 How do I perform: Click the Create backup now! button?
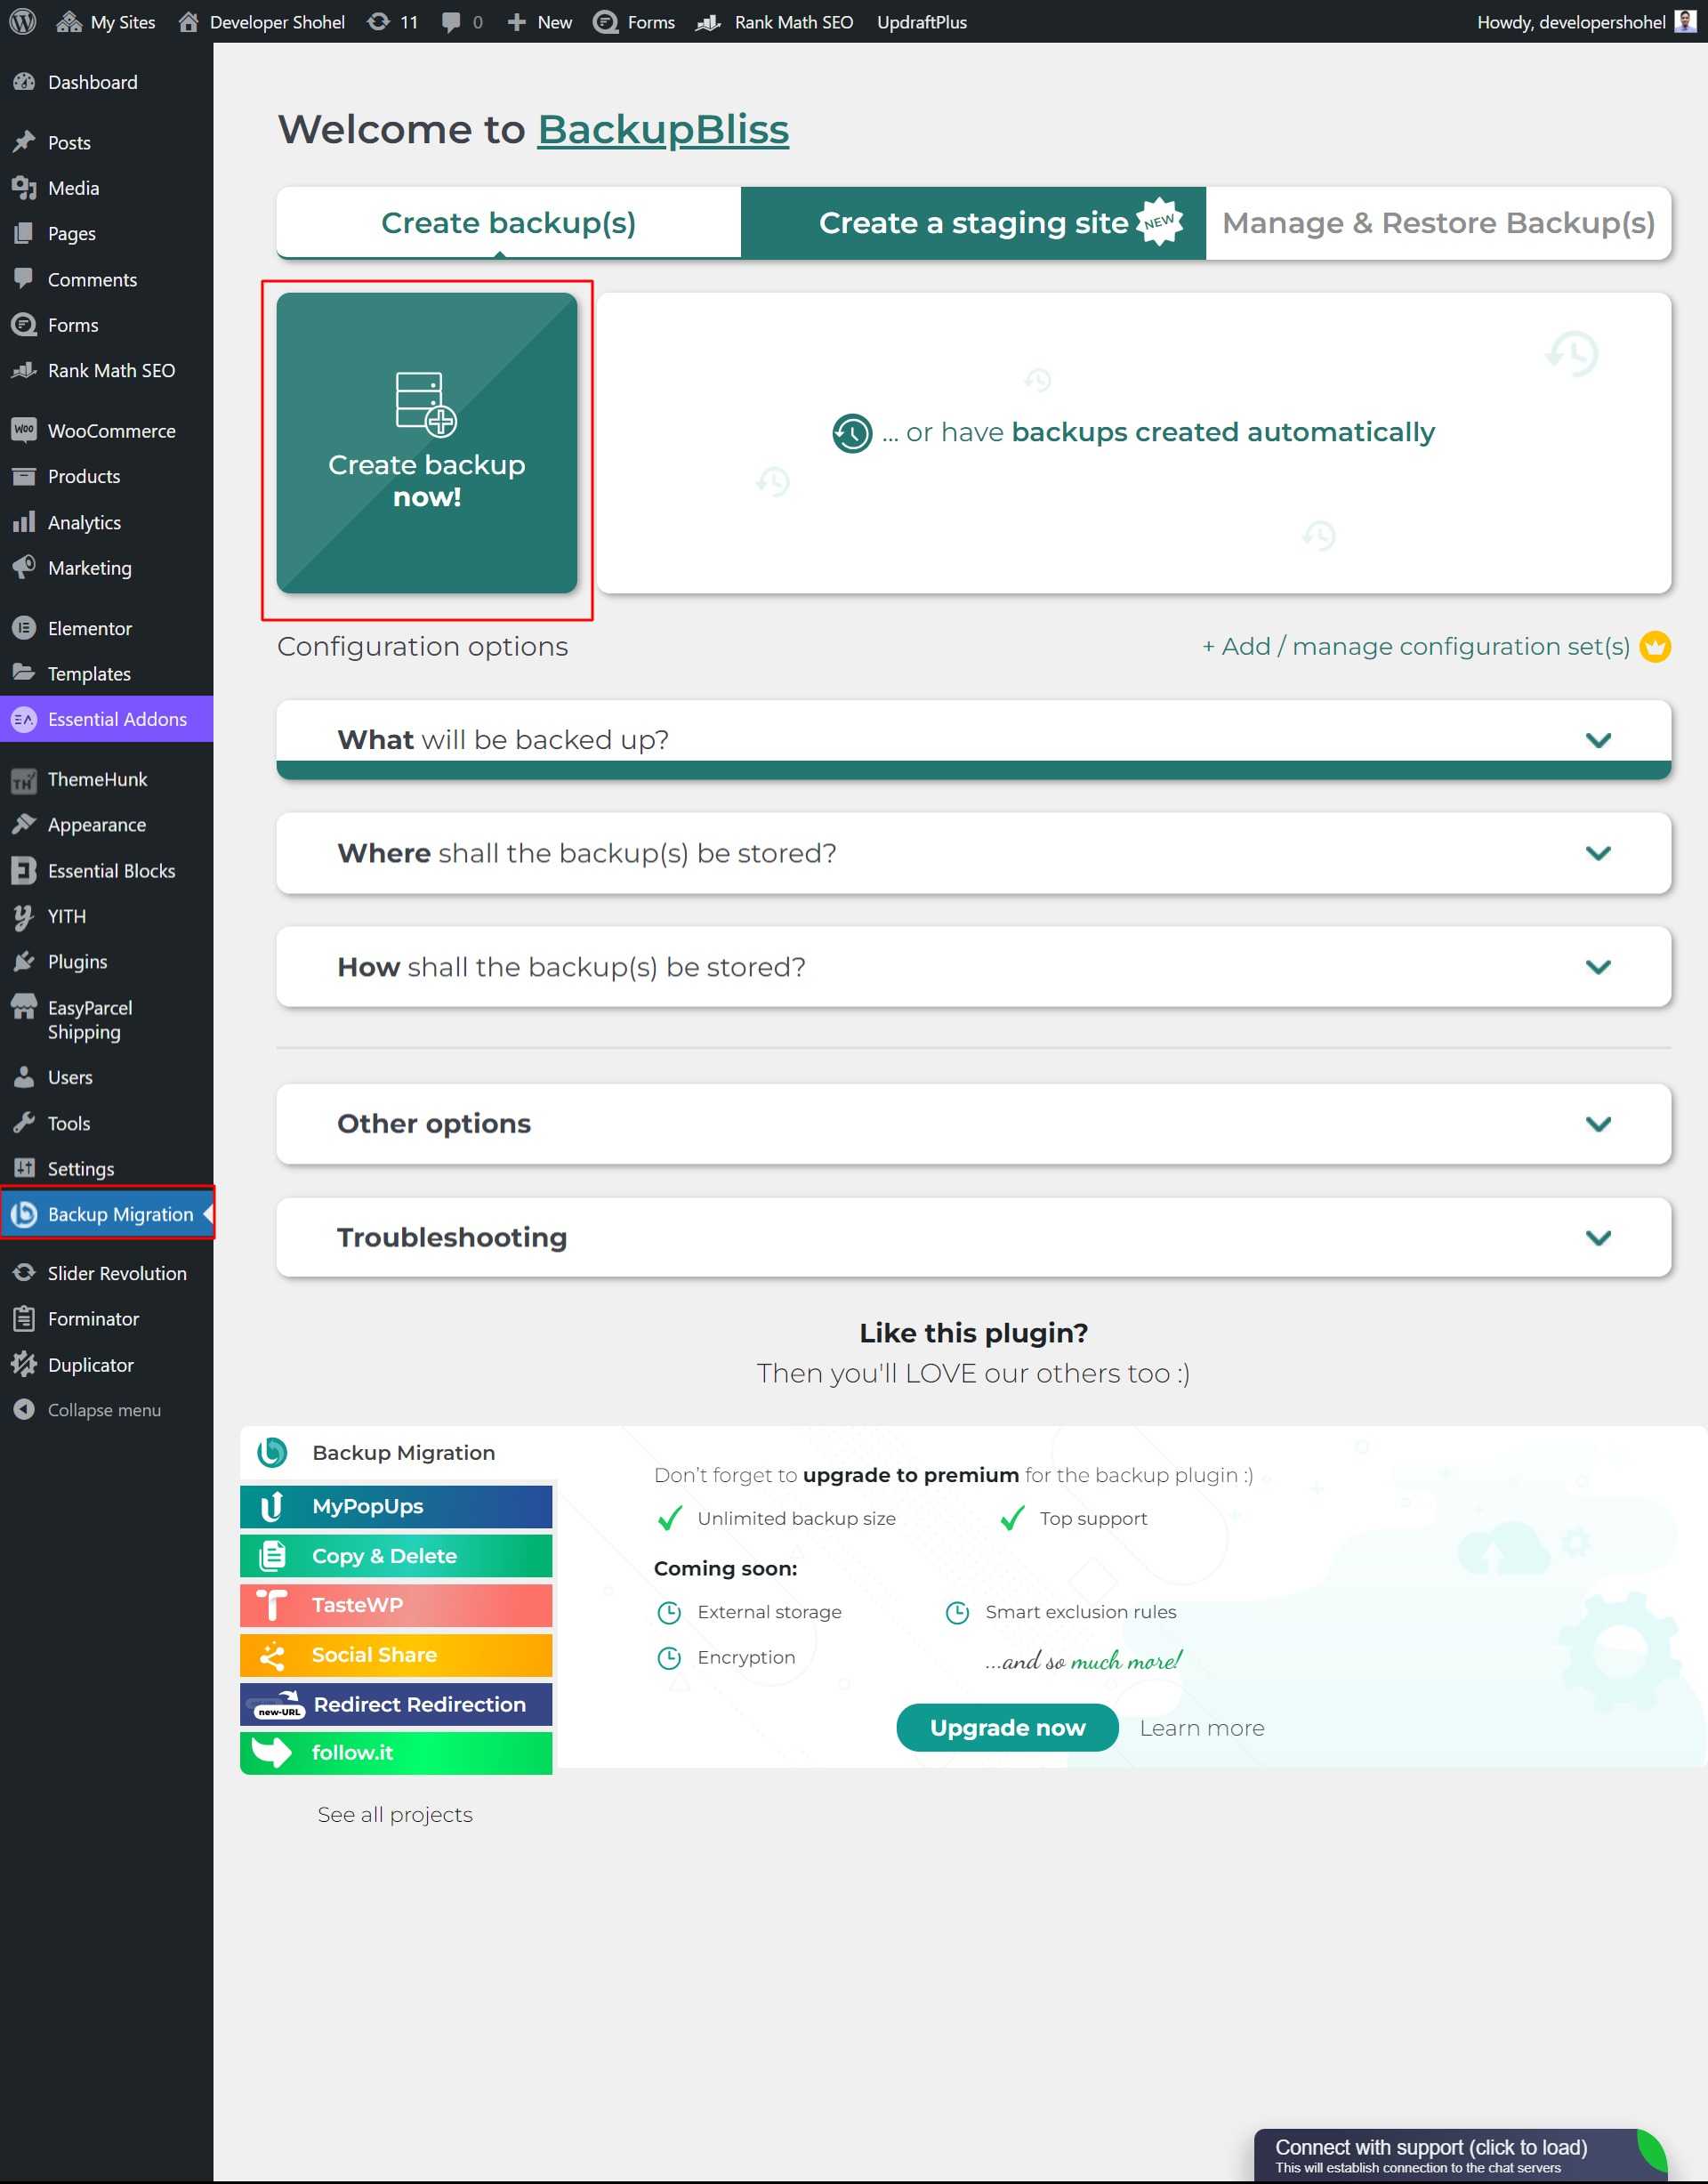[427, 443]
